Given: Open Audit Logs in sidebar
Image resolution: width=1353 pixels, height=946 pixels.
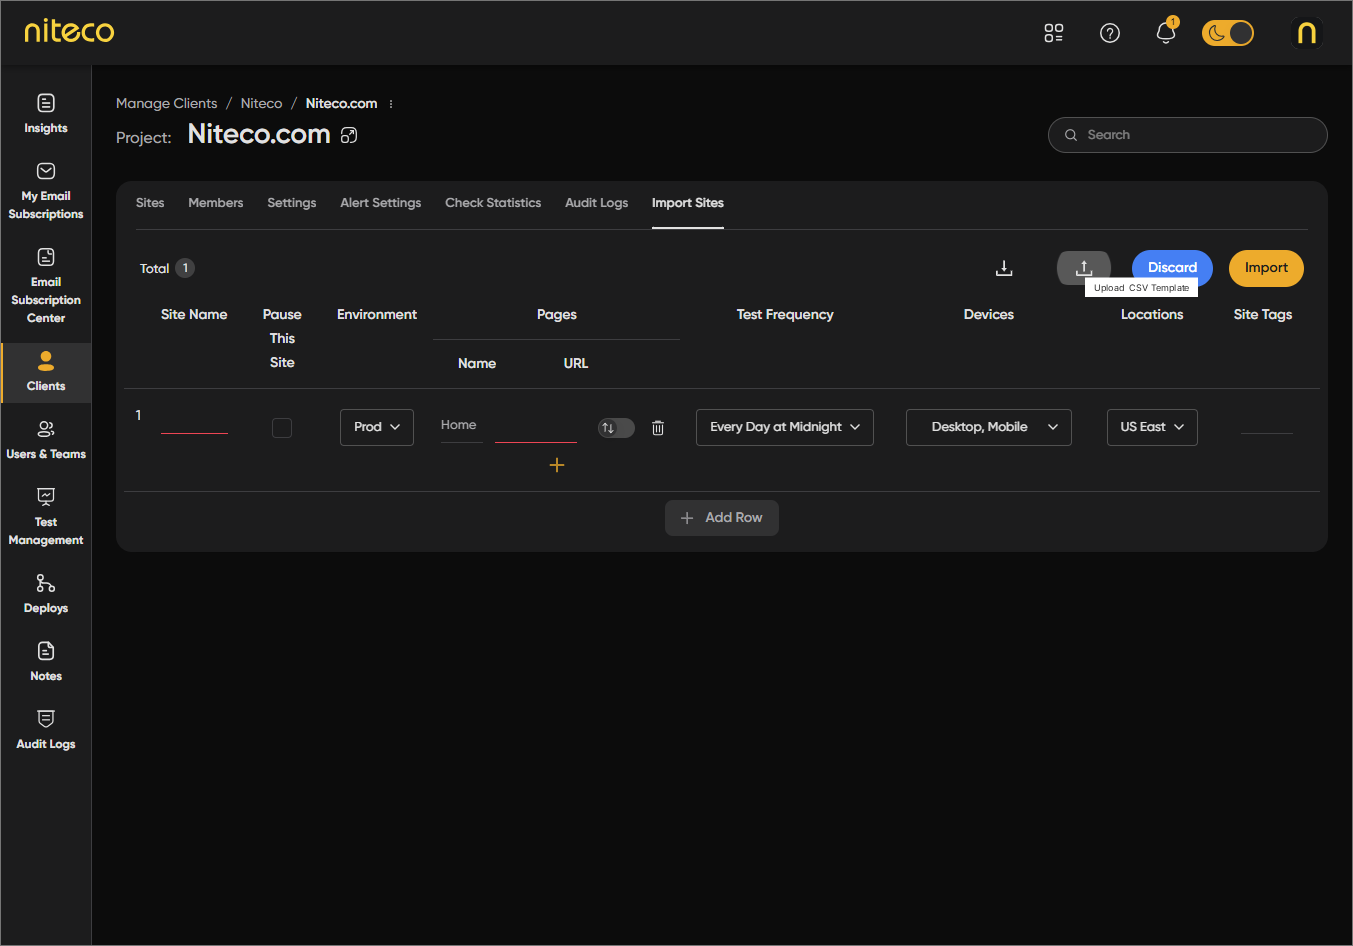Looking at the screenshot, I should pos(46,730).
